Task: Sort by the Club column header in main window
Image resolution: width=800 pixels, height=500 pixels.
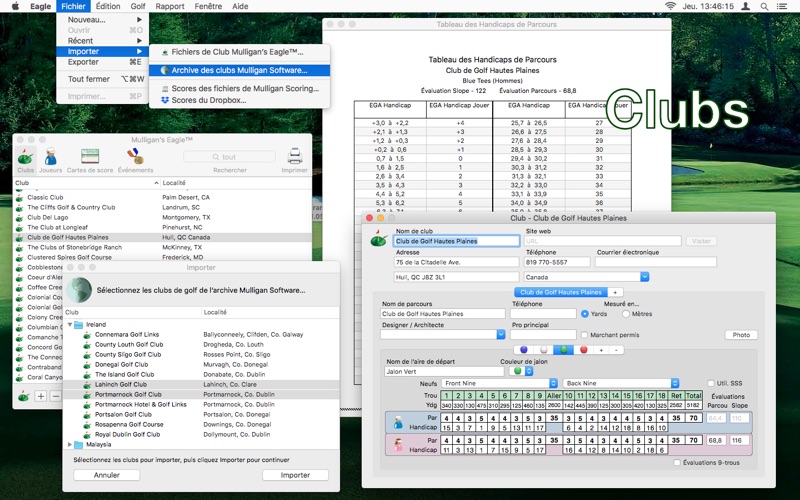Action: pos(87,183)
